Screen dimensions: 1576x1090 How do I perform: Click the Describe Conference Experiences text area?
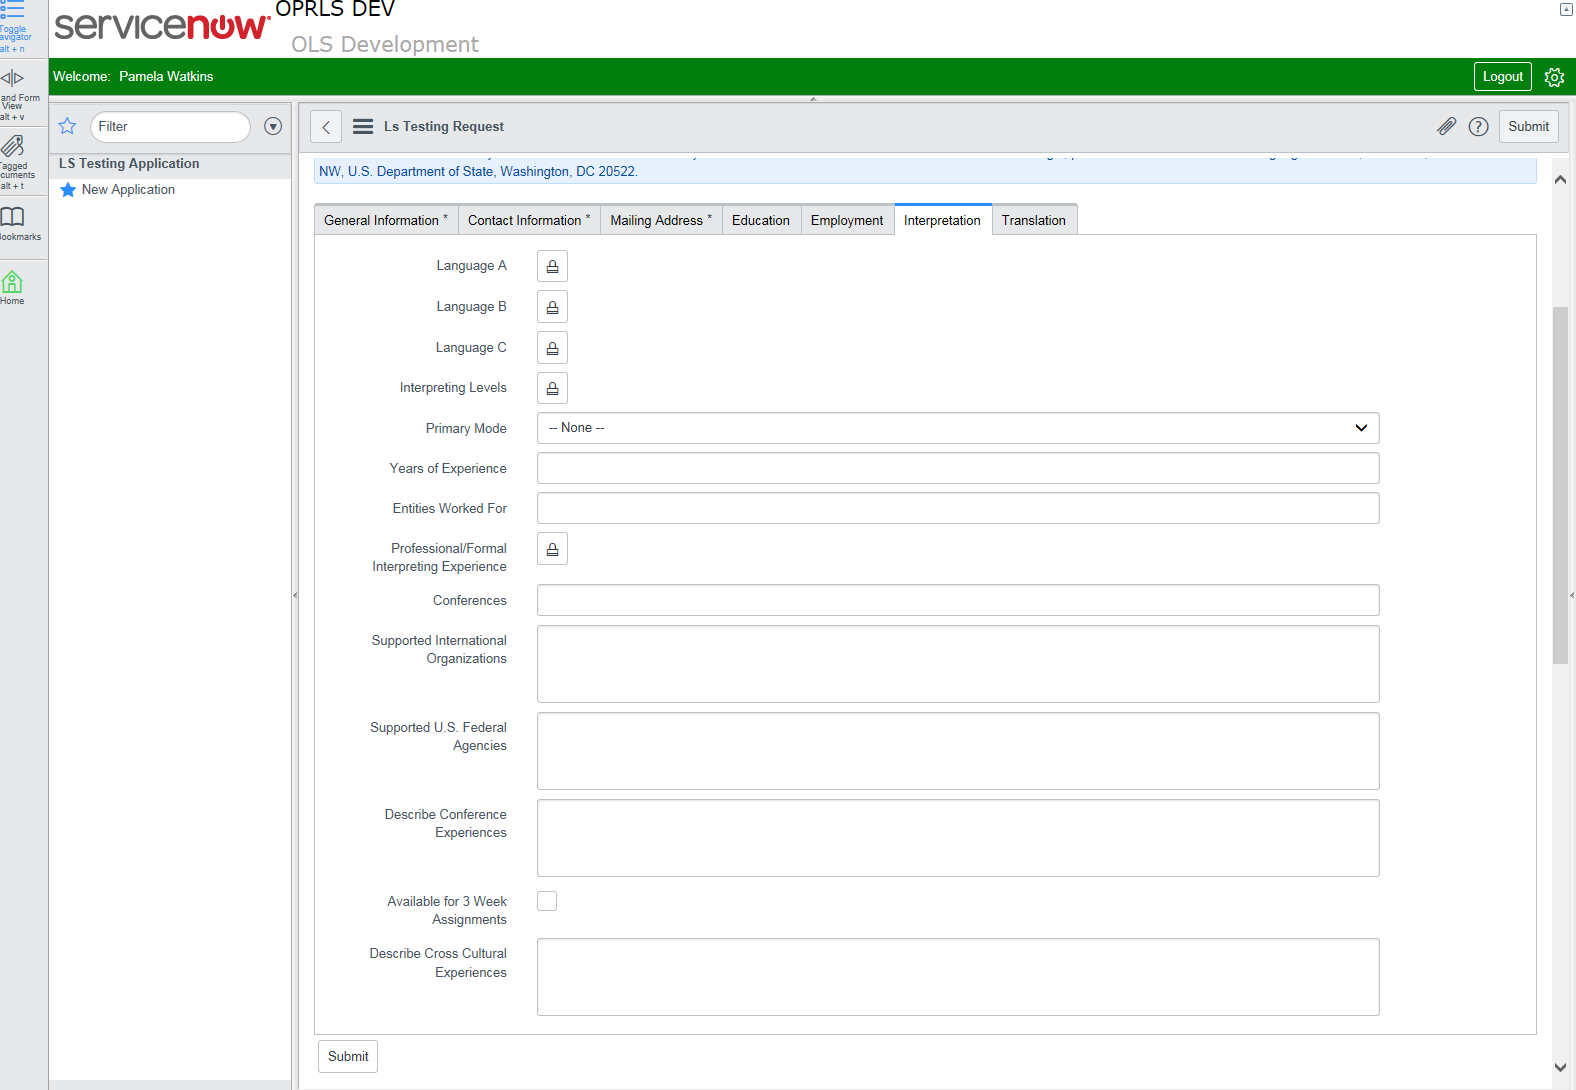click(958, 838)
